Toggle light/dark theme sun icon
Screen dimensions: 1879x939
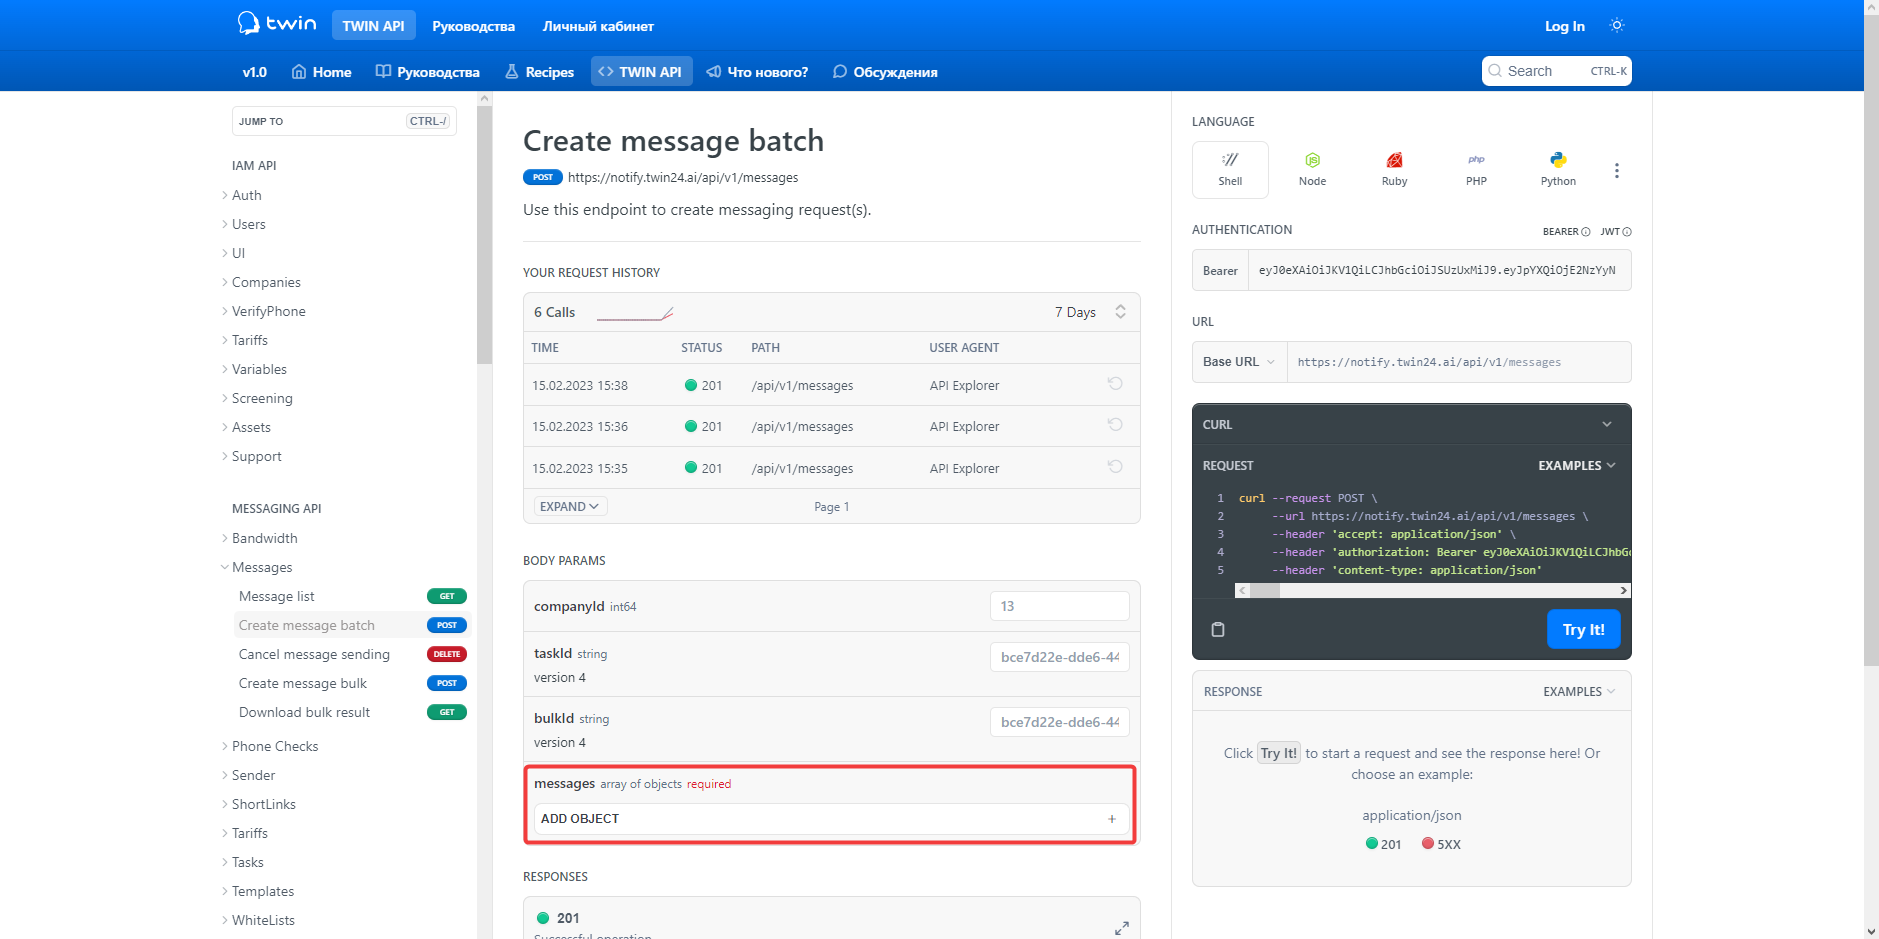[1617, 26]
